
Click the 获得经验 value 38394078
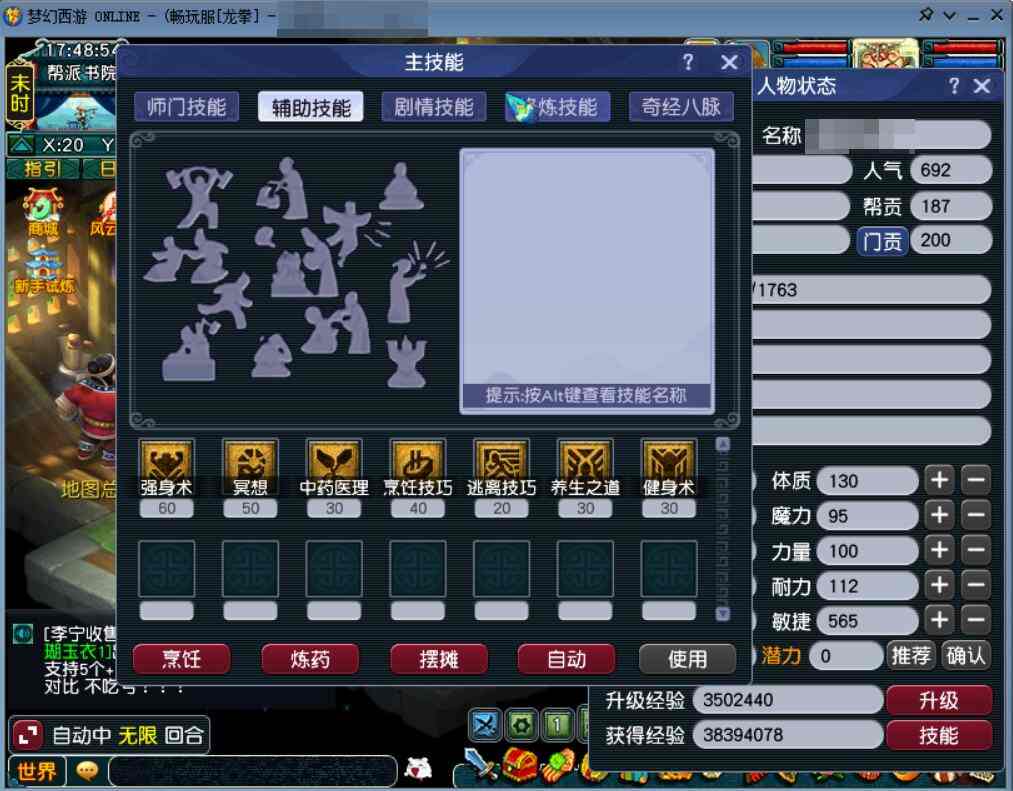[x=787, y=735]
